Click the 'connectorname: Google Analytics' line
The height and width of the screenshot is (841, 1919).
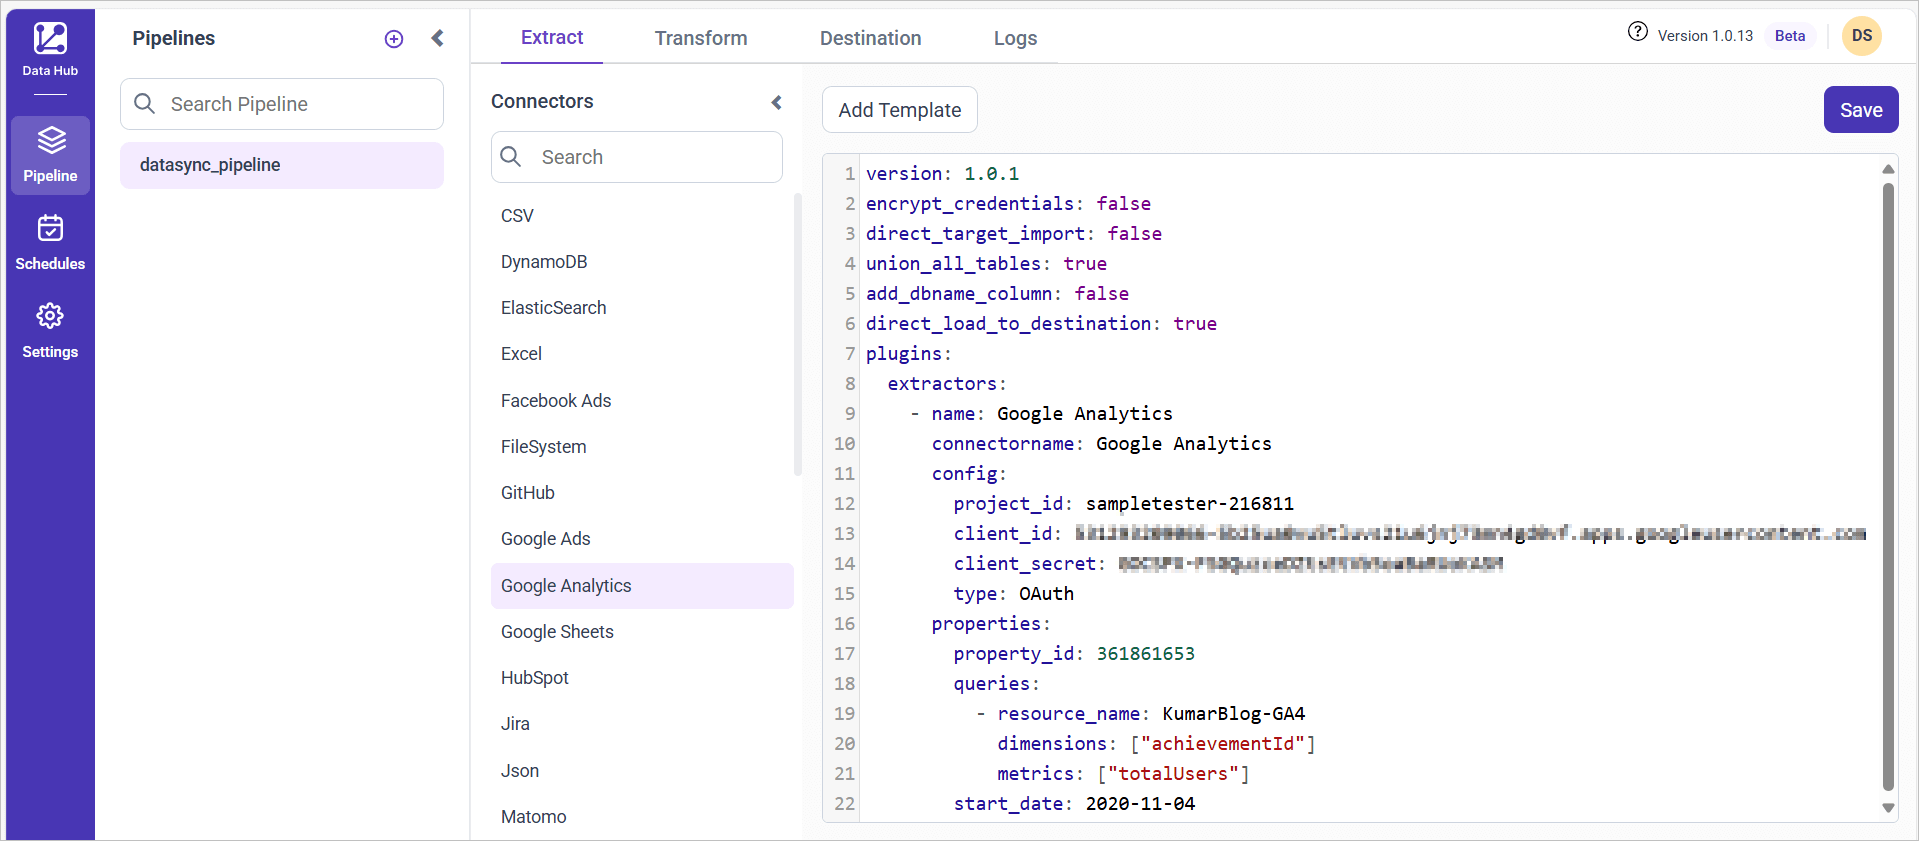pos(1101,444)
